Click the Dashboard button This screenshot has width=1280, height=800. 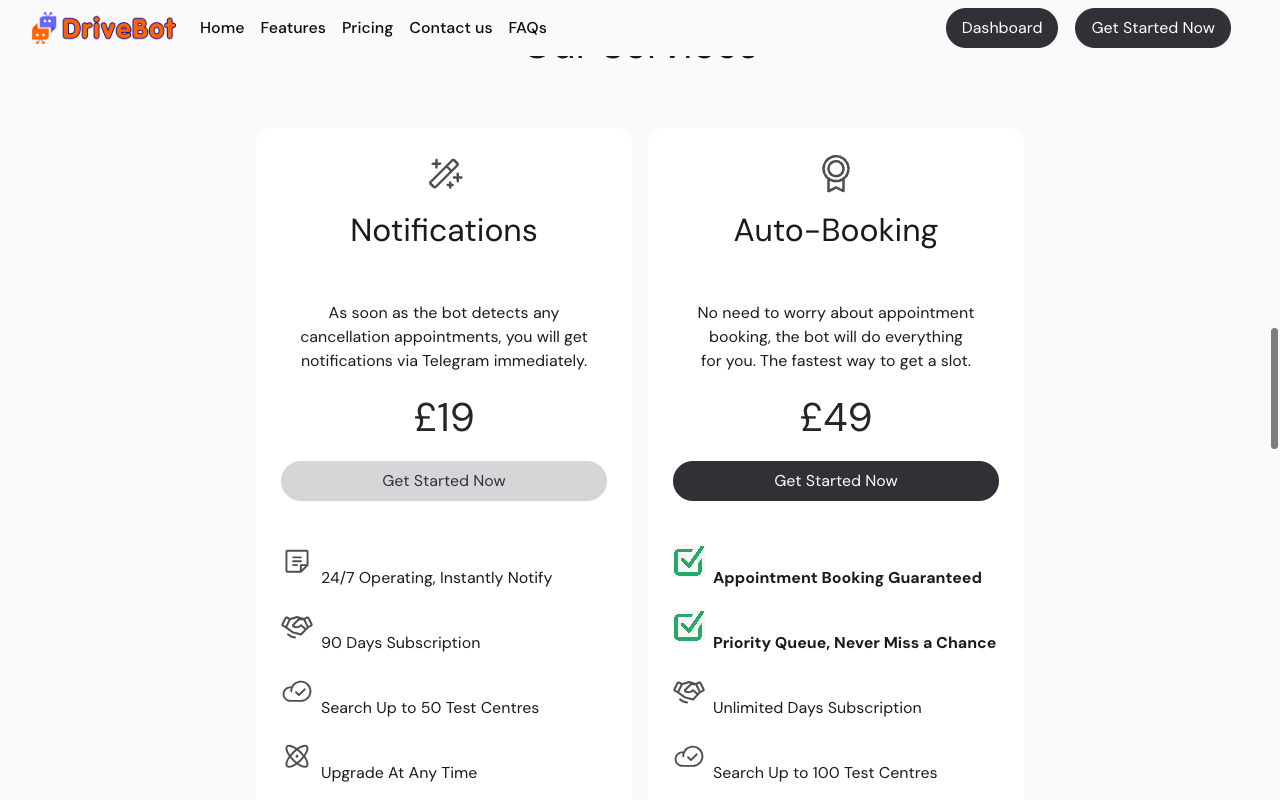pyautogui.click(x=1001, y=27)
